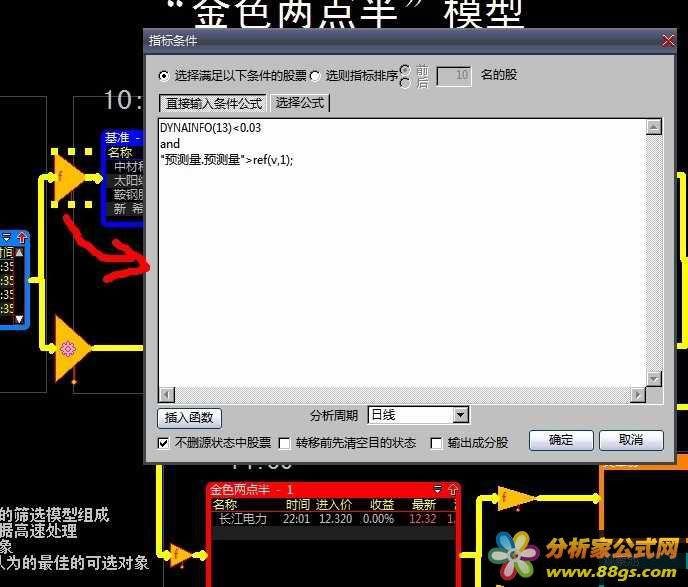688x587 pixels.
Task: Click the 时间 column header in 金色两点半 table
Action: pyautogui.click(x=297, y=505)
